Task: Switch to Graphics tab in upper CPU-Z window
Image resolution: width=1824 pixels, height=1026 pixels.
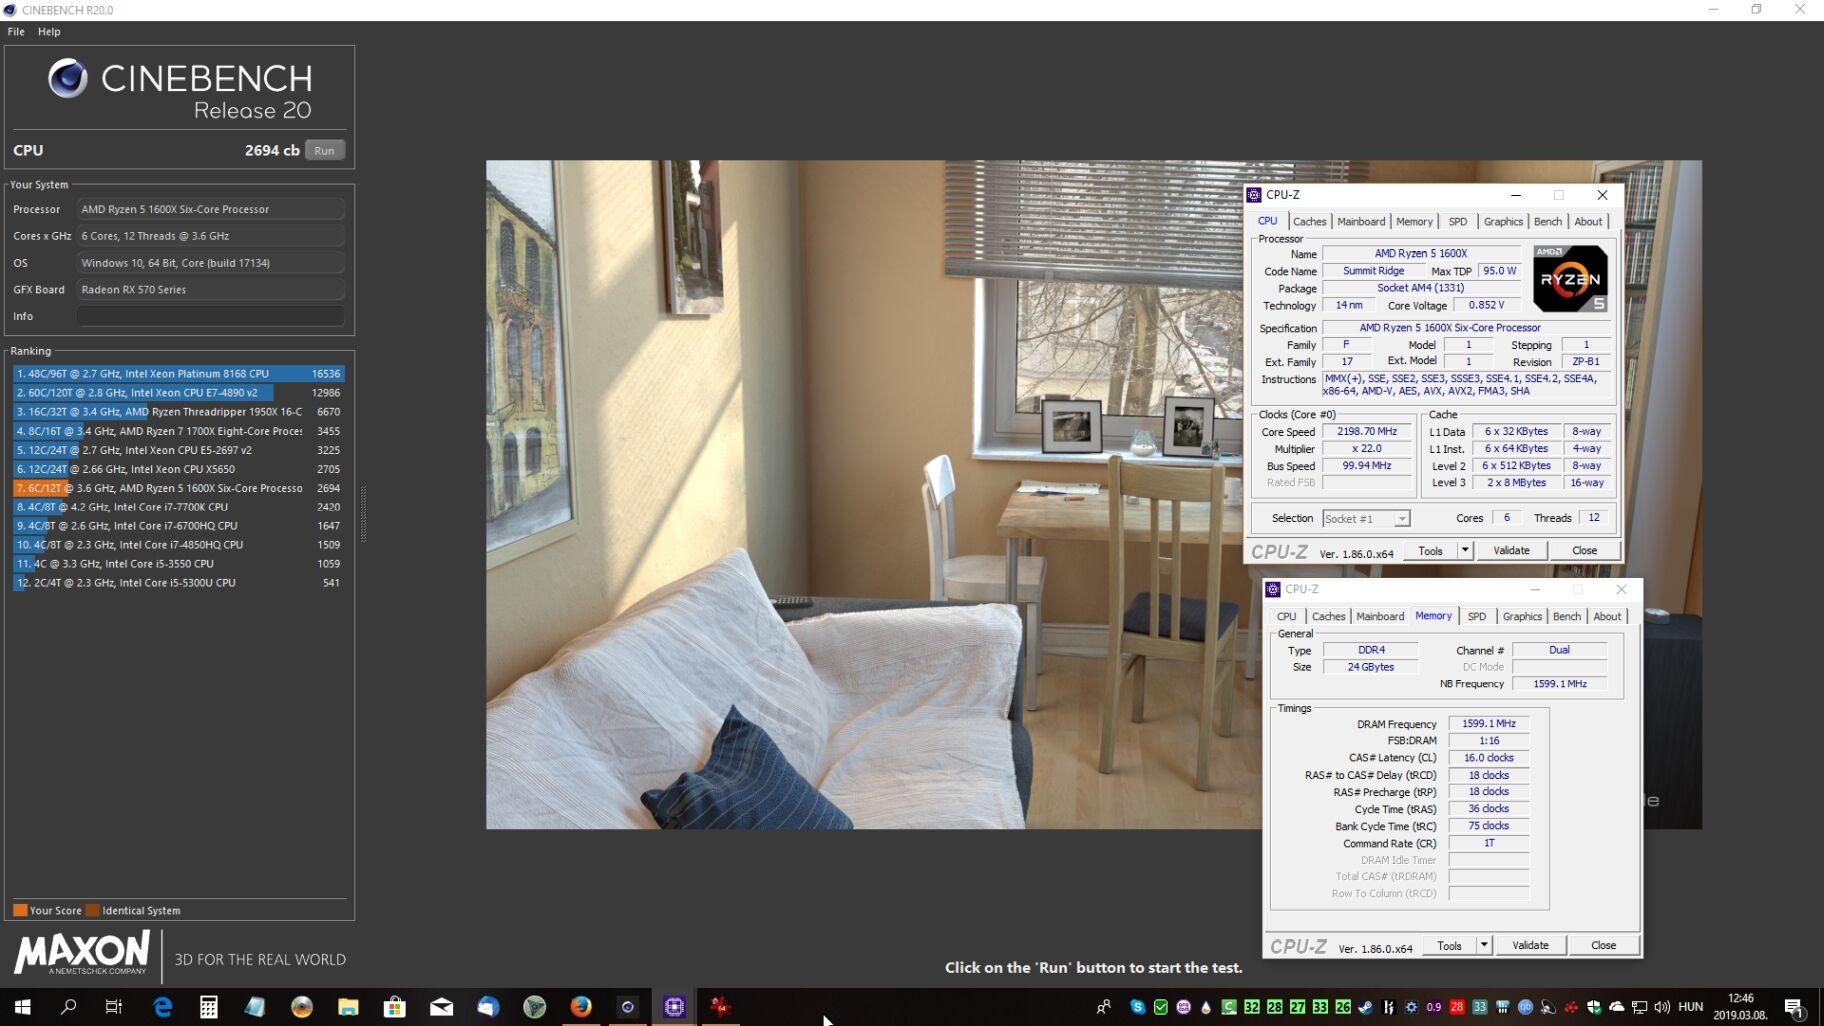Action: pyautogui.click(x=1503, y=221)
